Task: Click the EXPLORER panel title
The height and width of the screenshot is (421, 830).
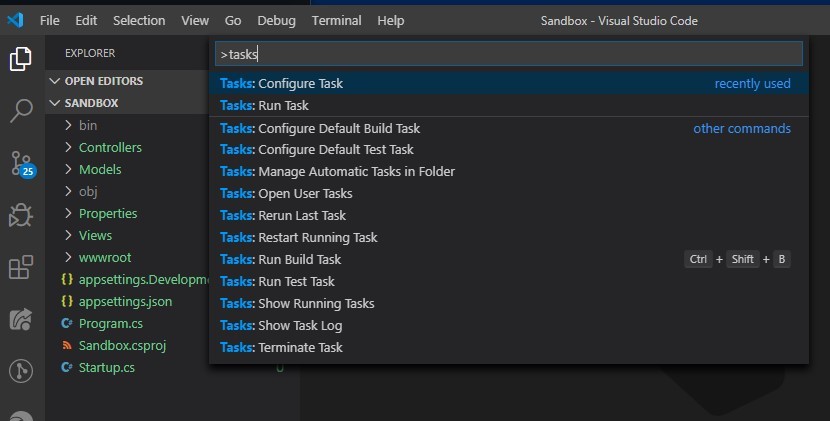Action: [90, 53]
